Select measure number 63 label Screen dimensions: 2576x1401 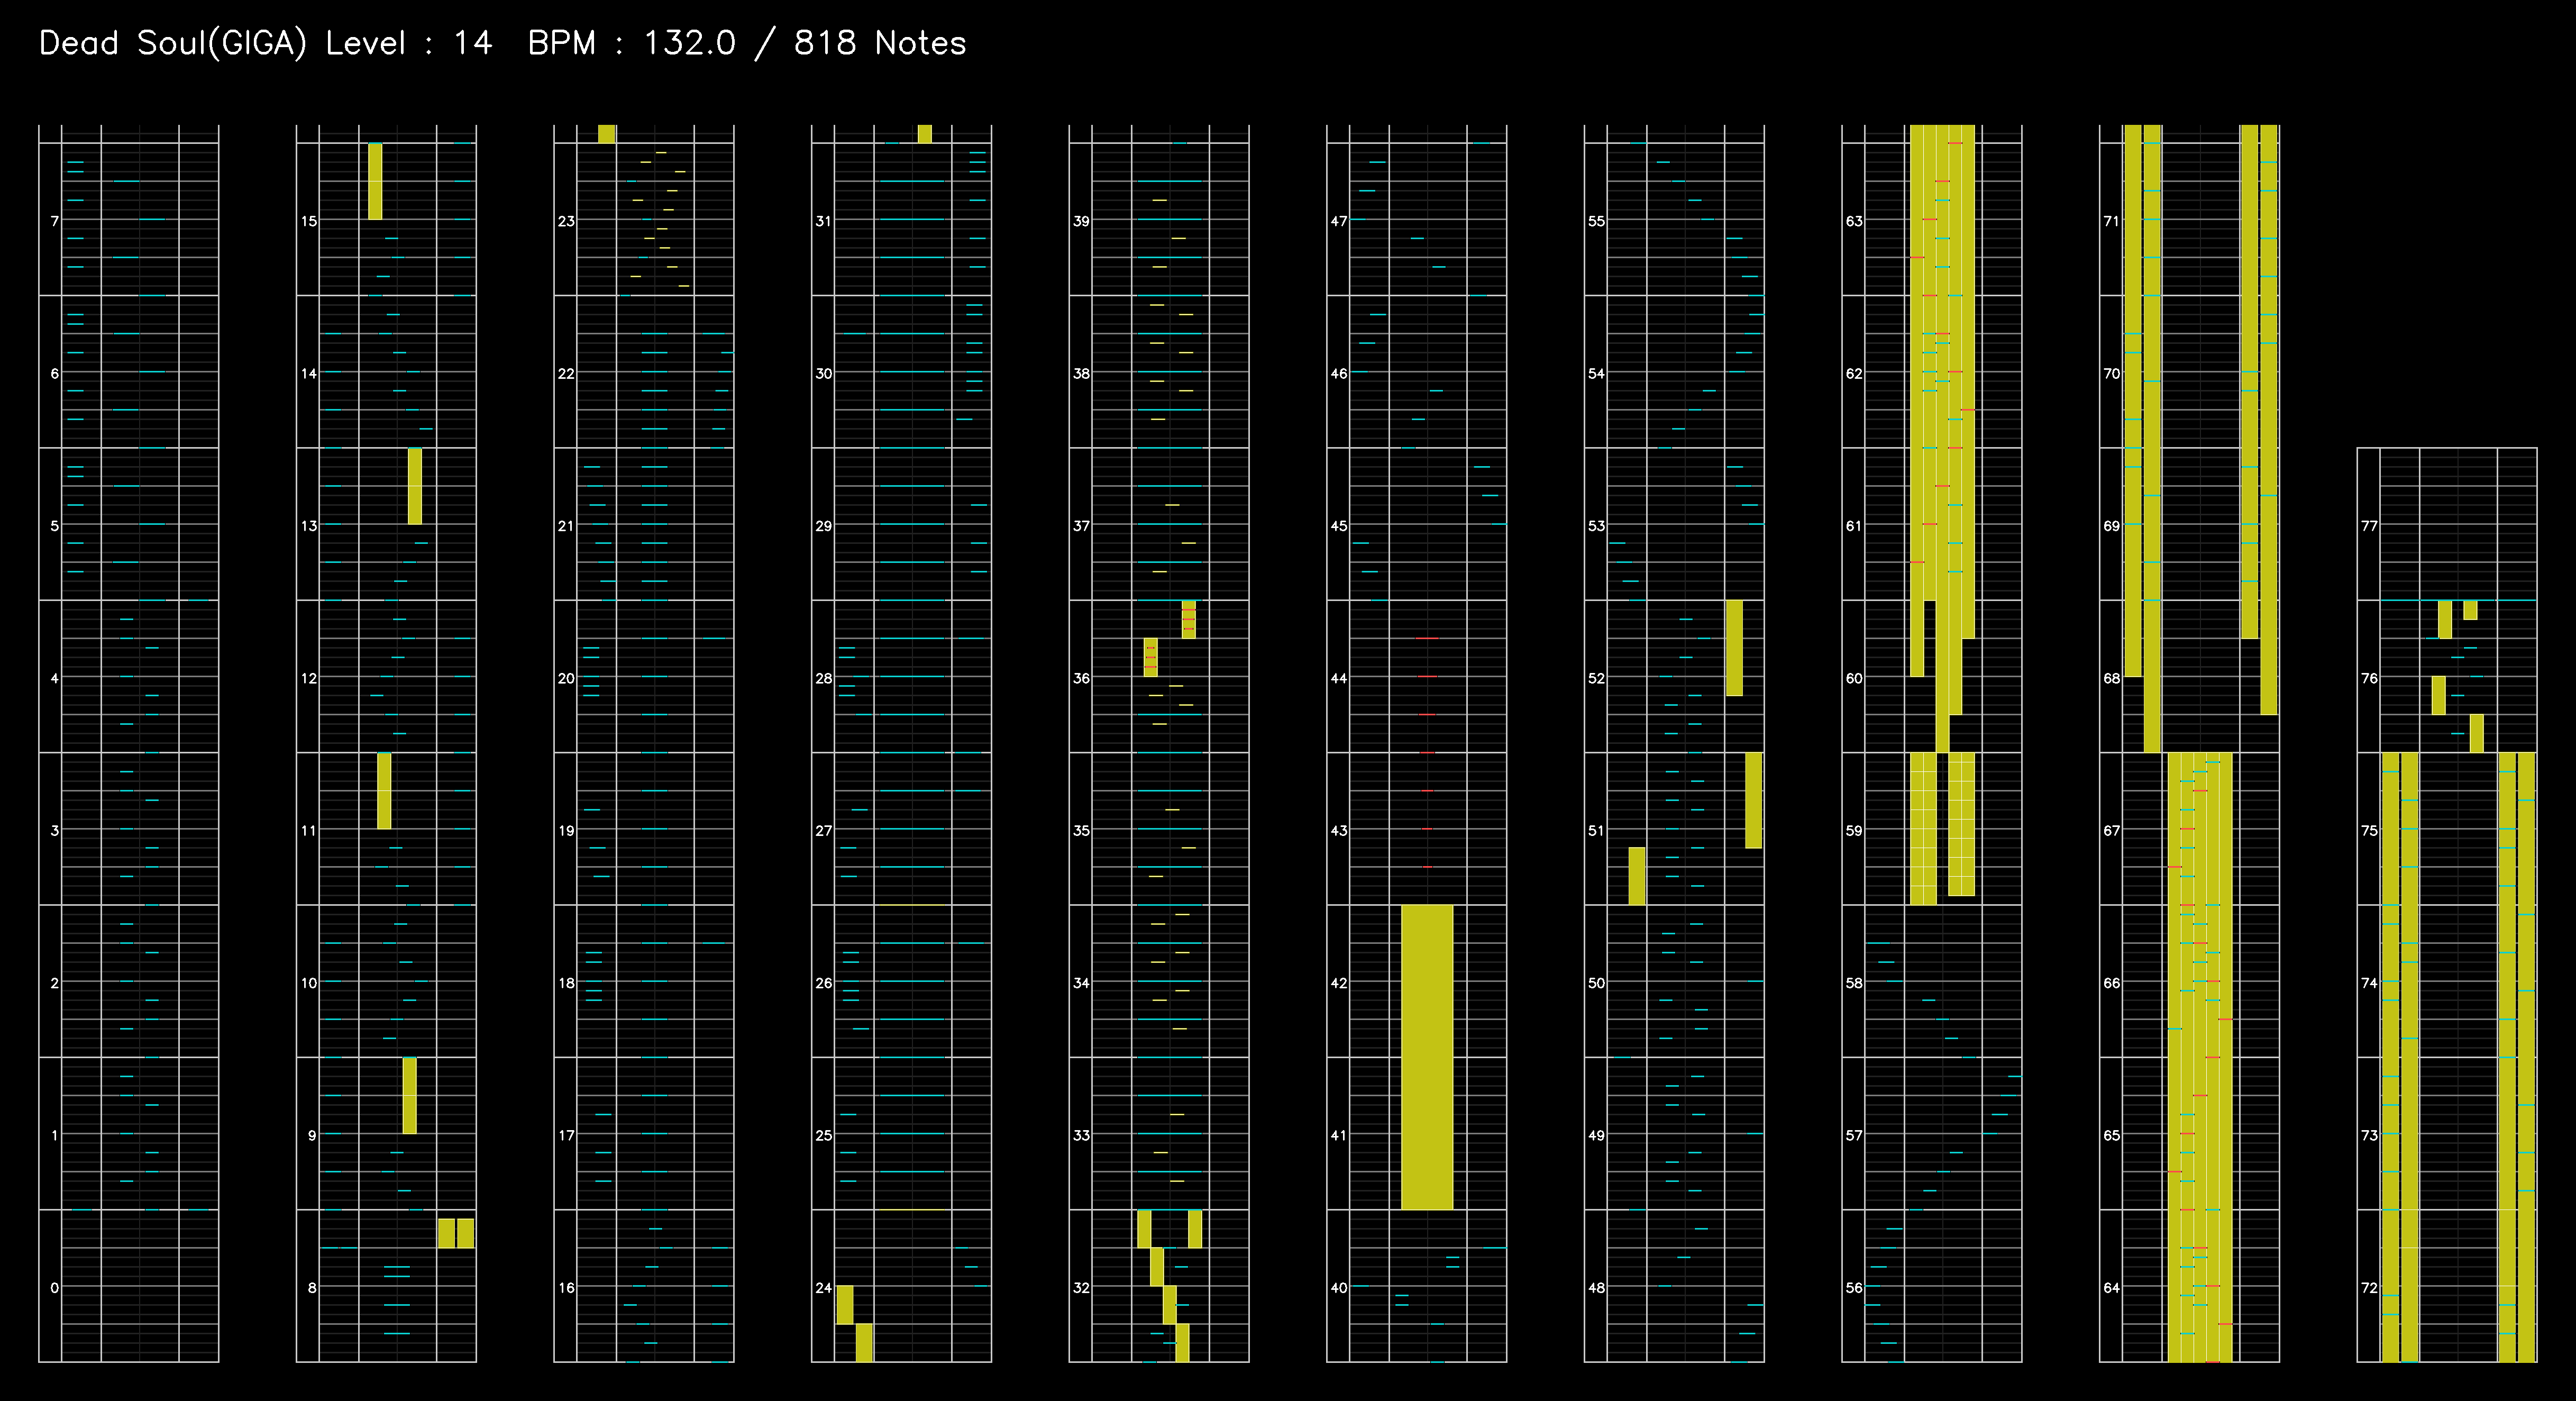tap(1854, 221)
